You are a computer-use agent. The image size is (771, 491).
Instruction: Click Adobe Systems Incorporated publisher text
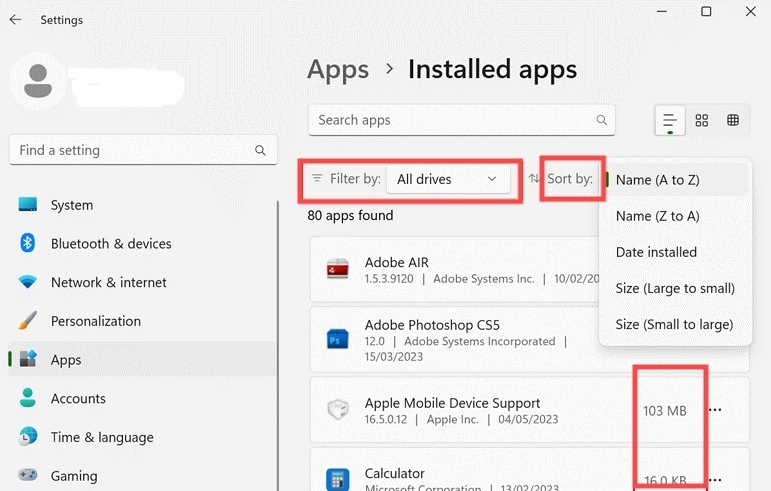479,341
